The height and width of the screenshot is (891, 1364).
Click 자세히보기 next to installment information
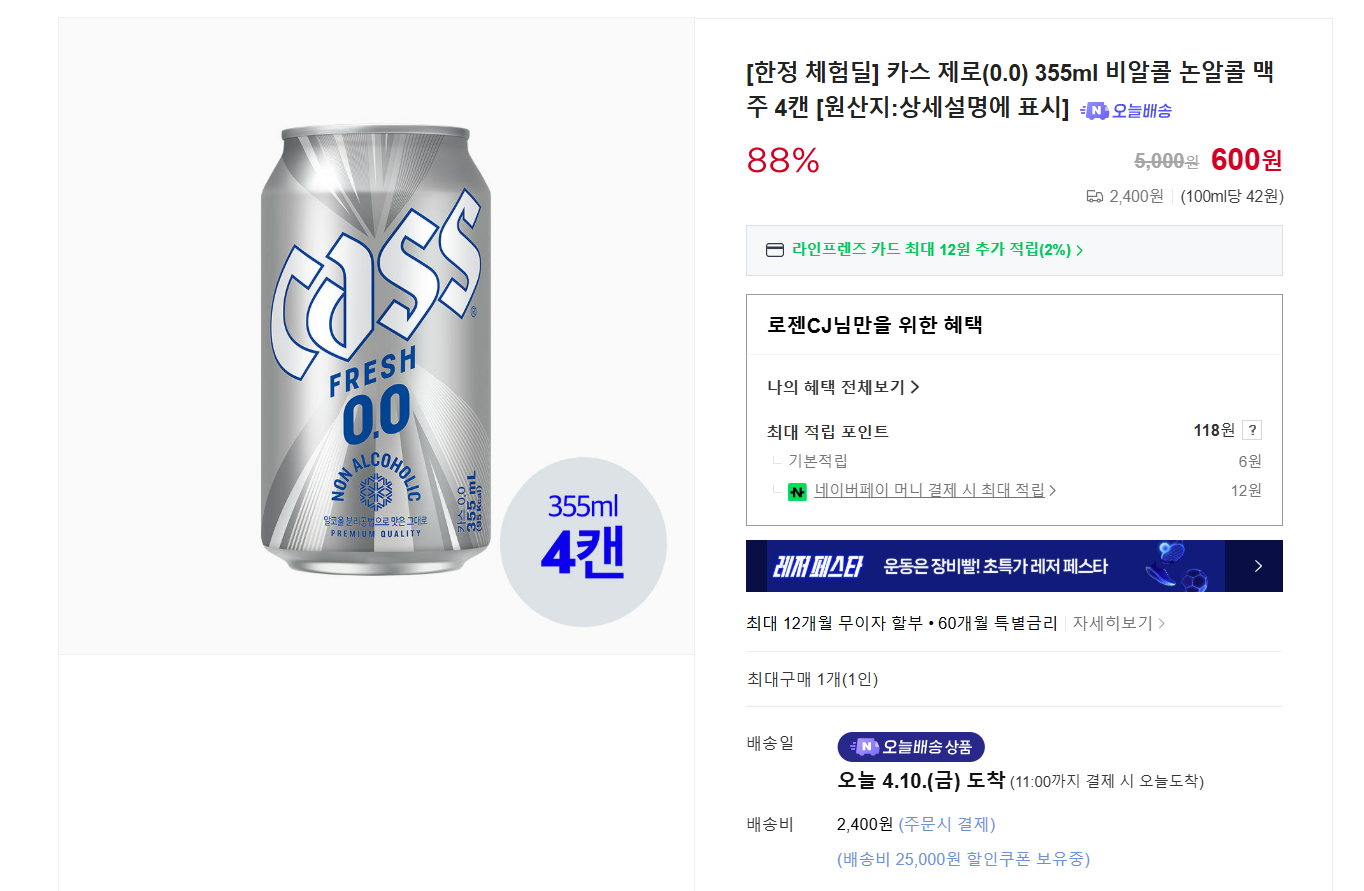pos(1110,621)
